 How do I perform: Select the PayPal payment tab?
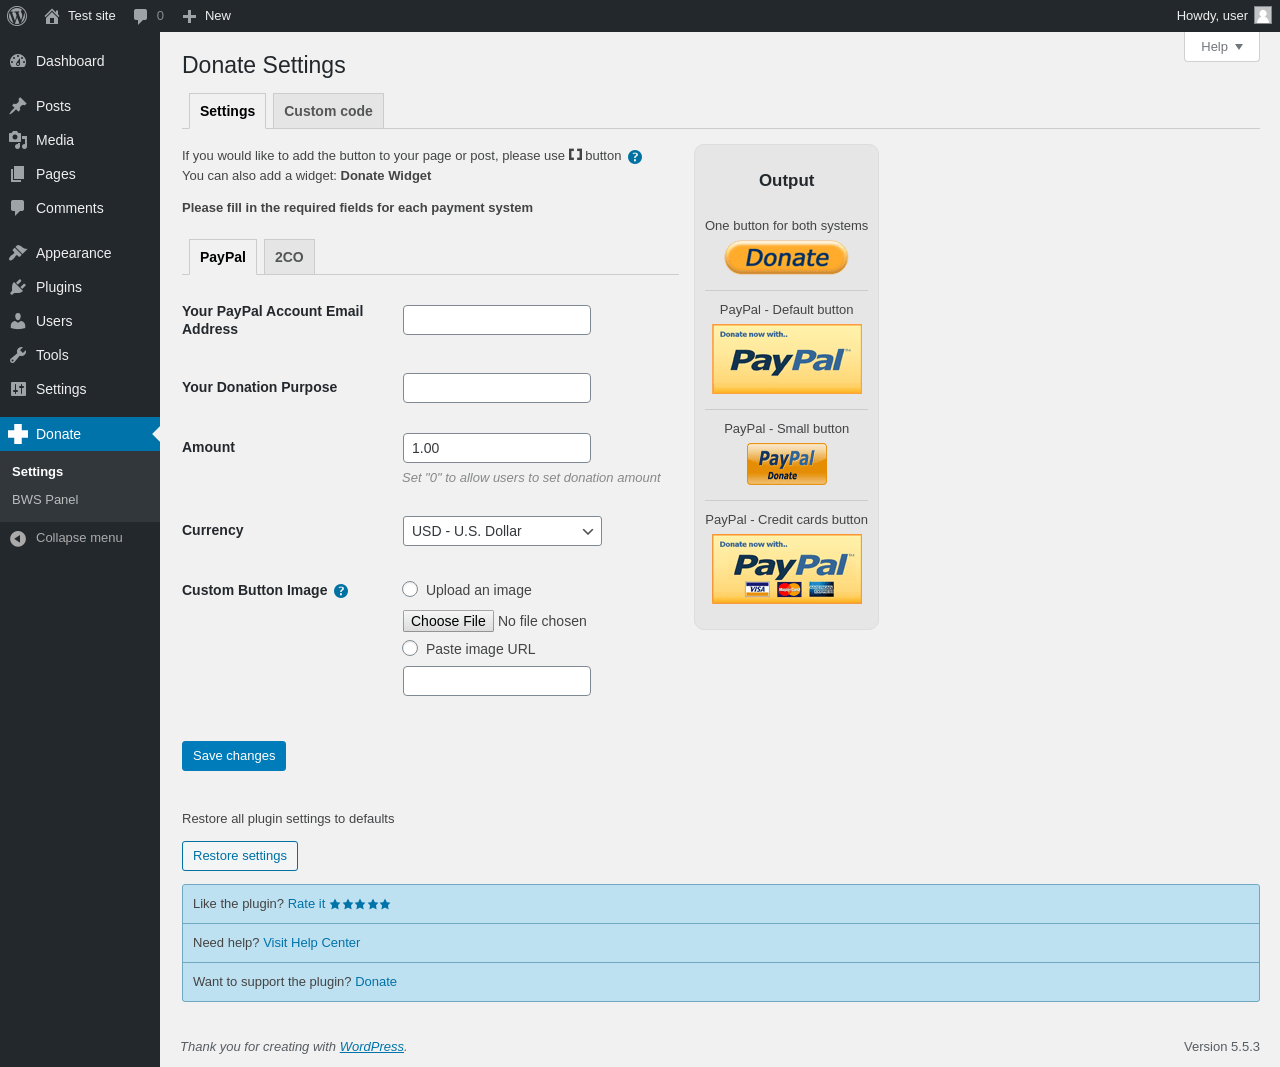pyautogui.click(x=223, y=257)
